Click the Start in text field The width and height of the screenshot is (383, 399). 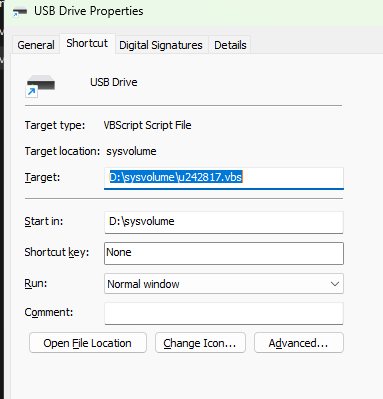click(x=224, y=222)
